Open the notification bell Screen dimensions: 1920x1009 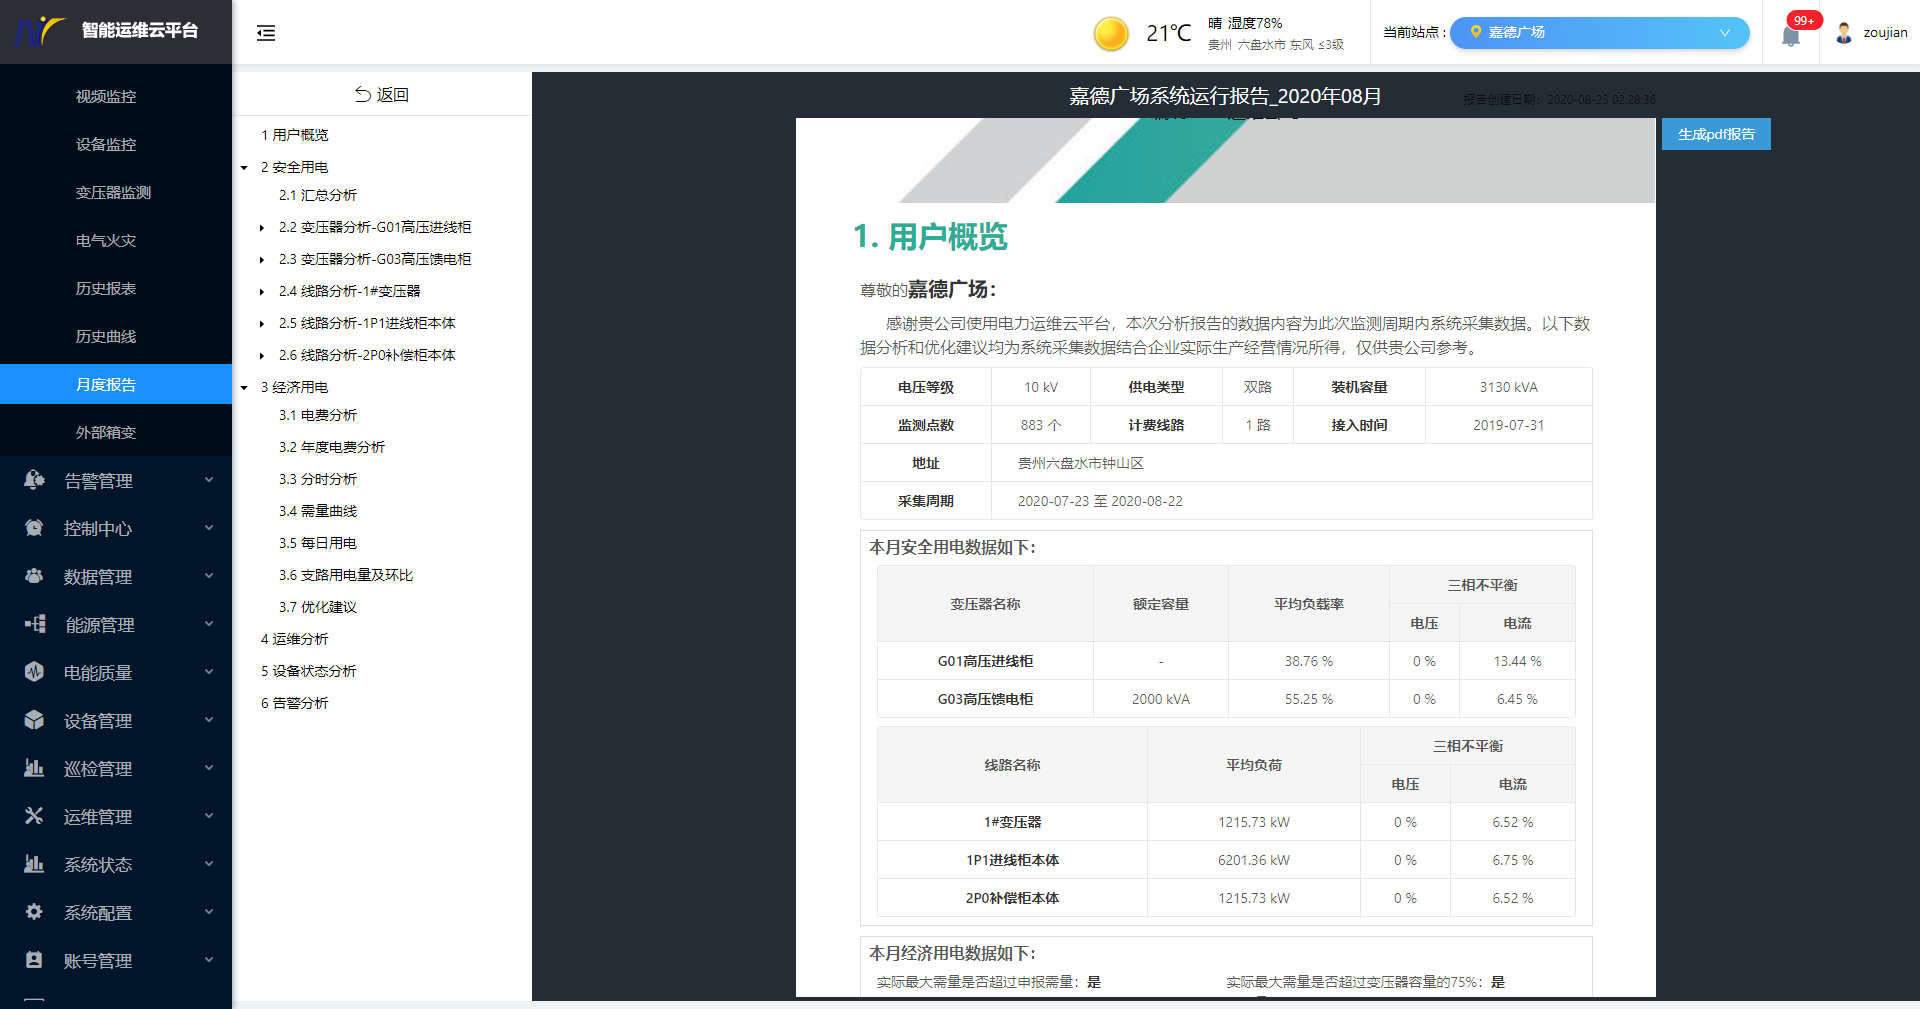(1791, 36)
